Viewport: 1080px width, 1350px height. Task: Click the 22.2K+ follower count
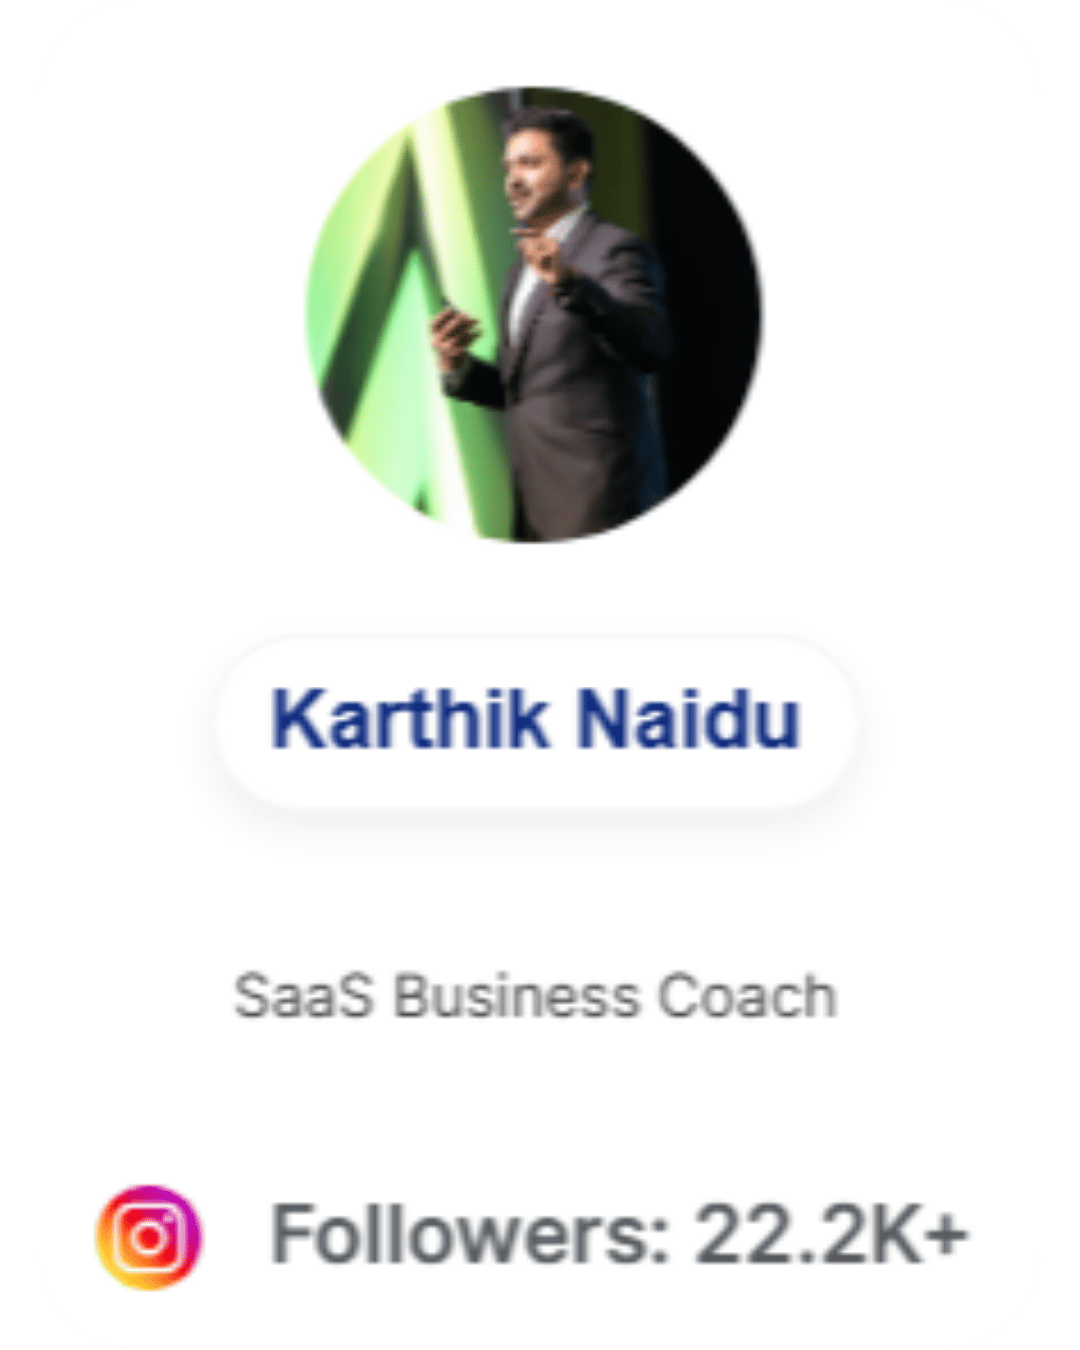pyautogui.click(x=832, y=1236)
